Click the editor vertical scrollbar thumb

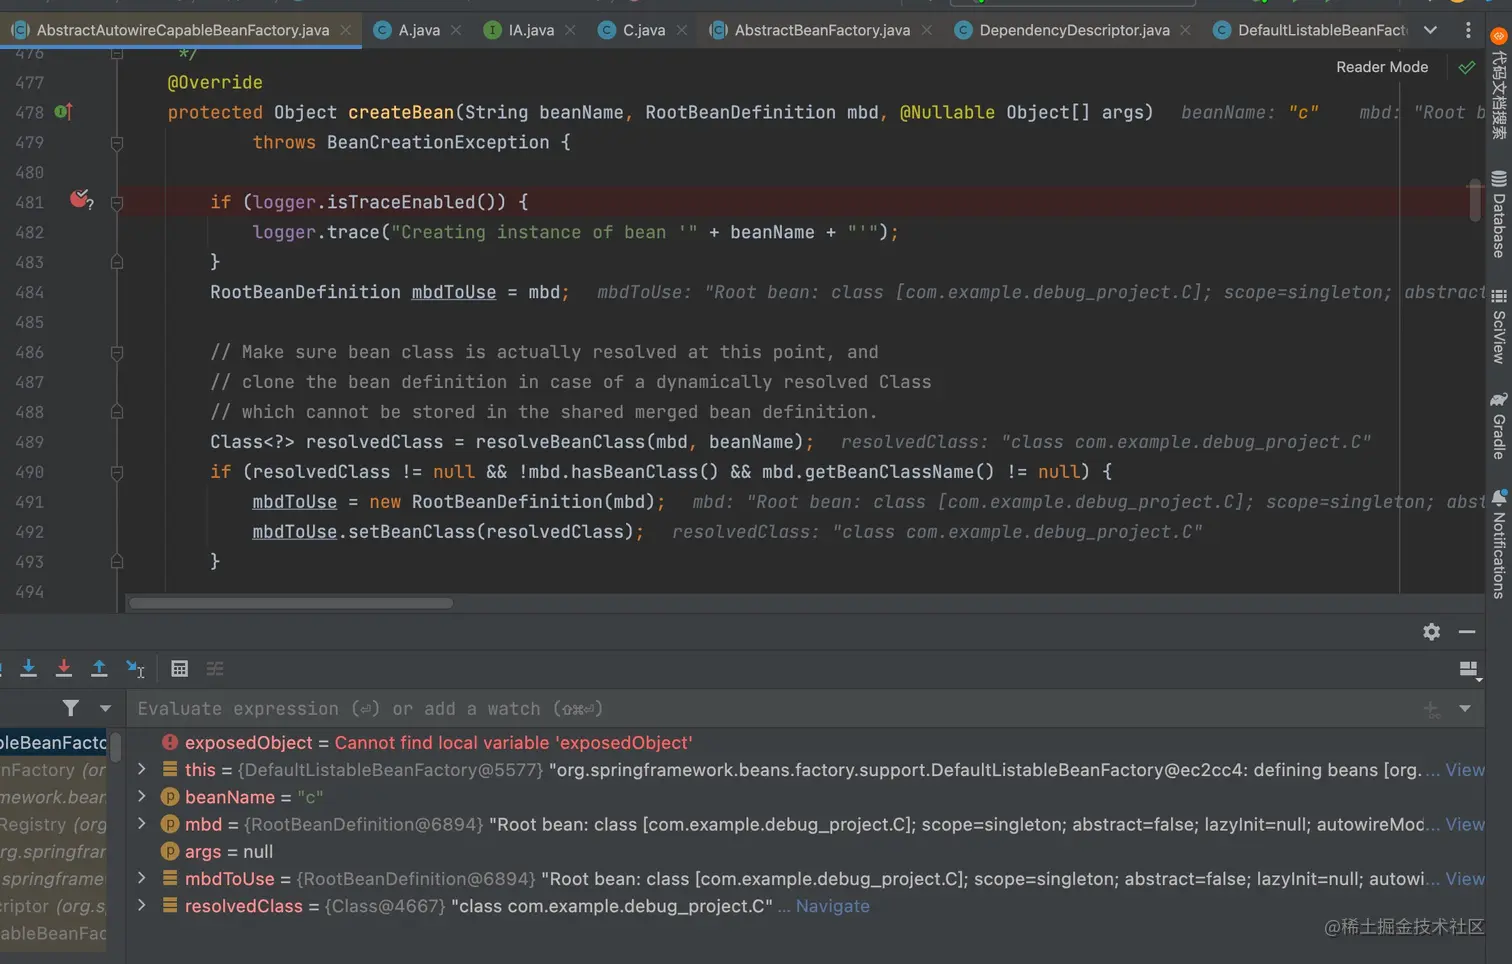1475,200
